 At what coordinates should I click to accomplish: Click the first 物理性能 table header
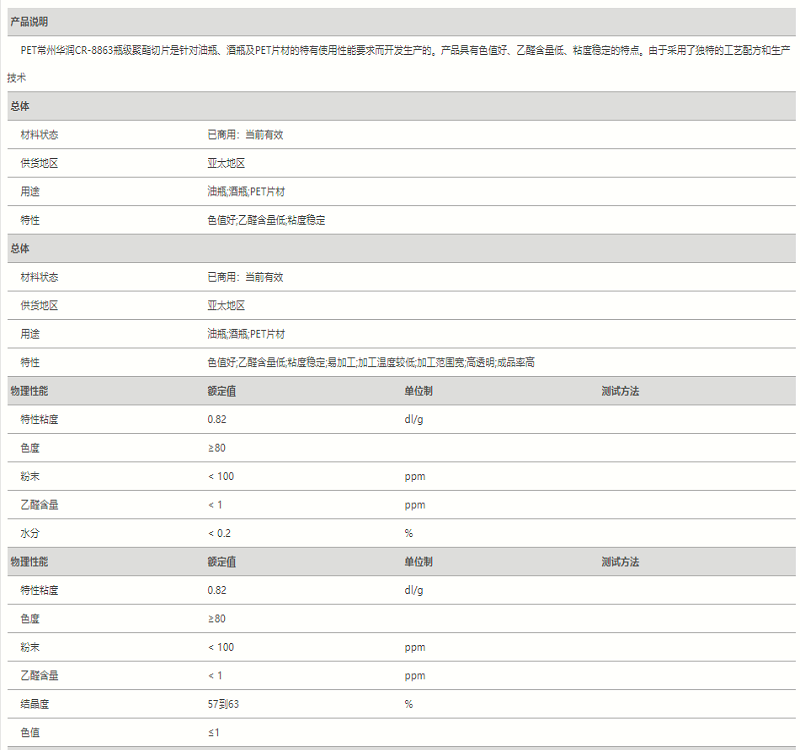click(29, 391)
